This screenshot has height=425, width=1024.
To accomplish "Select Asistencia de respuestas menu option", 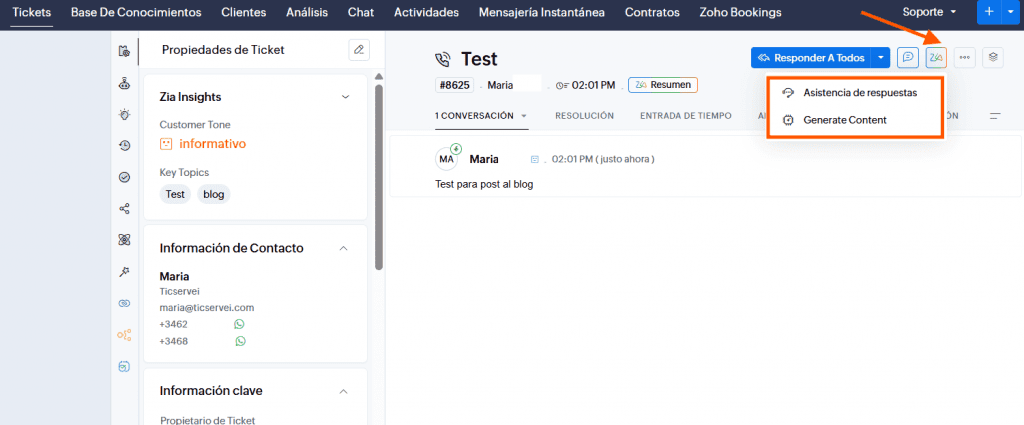I will coord(859,92).
